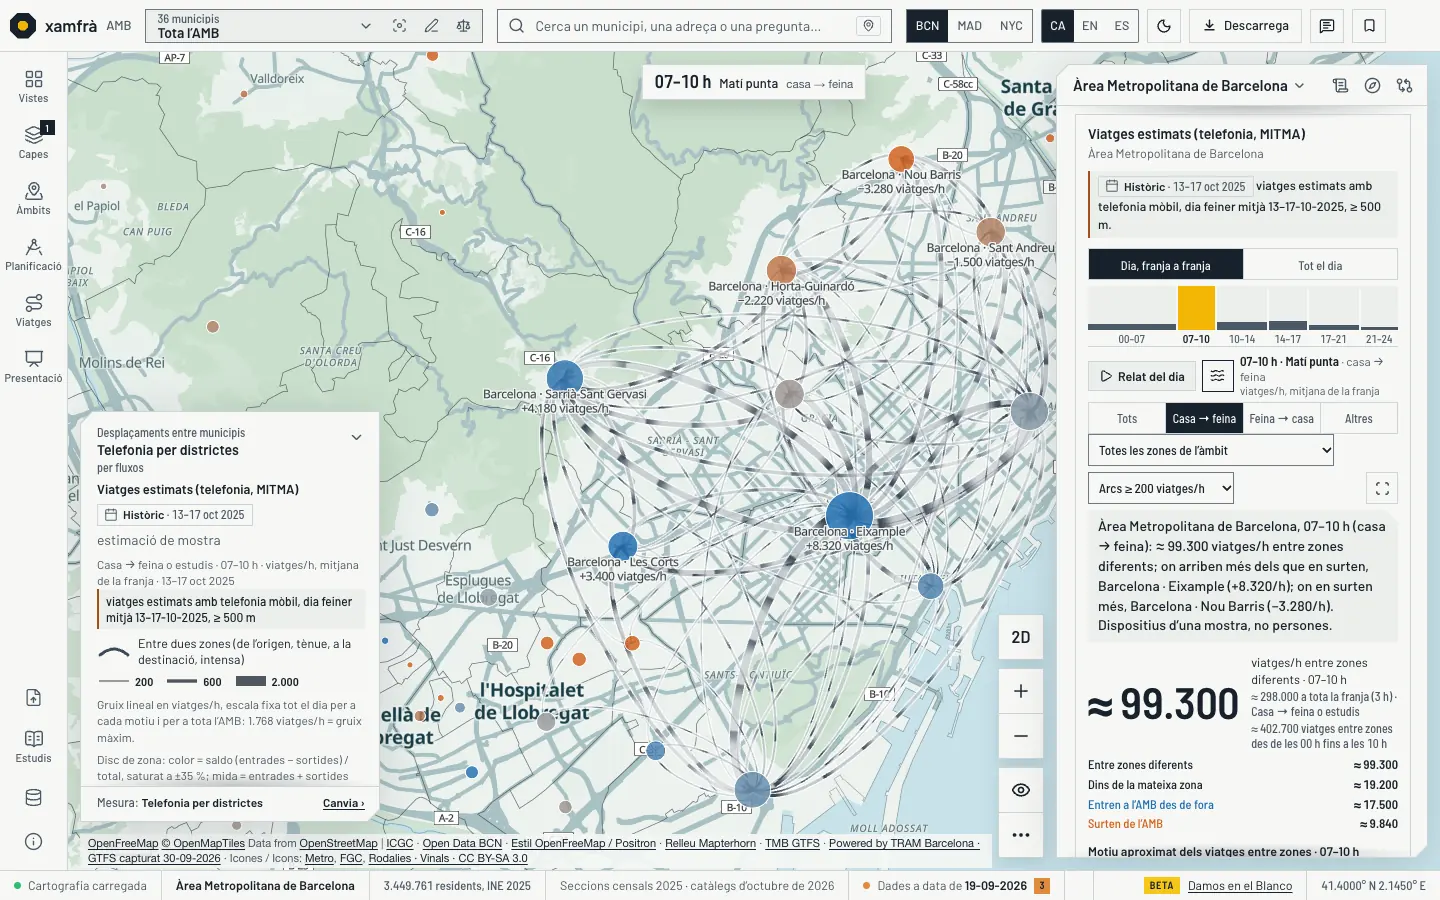Select the Altres trips tab

(1358, 419)
